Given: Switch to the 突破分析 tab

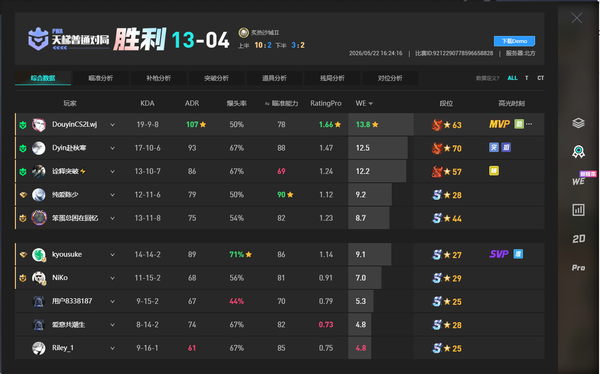Looking at the screenshot, I should coord(217,78).
